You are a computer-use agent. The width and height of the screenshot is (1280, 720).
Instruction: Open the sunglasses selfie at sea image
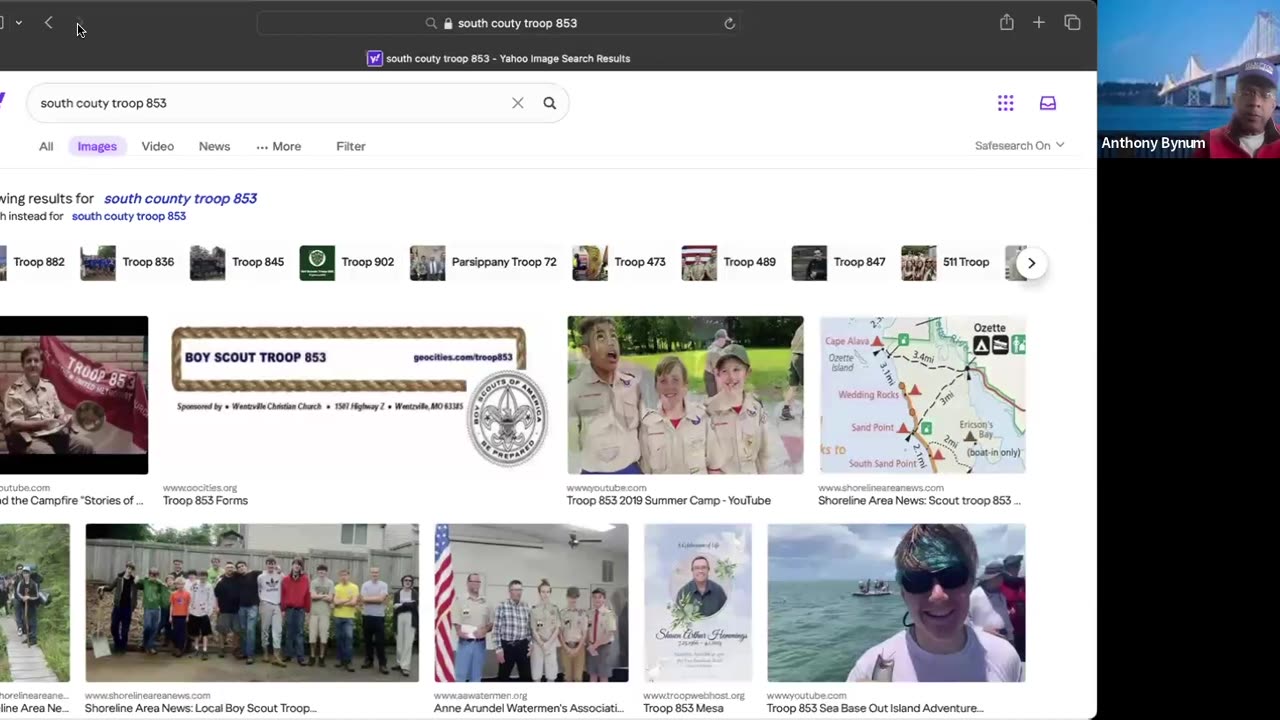click(x=896, y=603)
